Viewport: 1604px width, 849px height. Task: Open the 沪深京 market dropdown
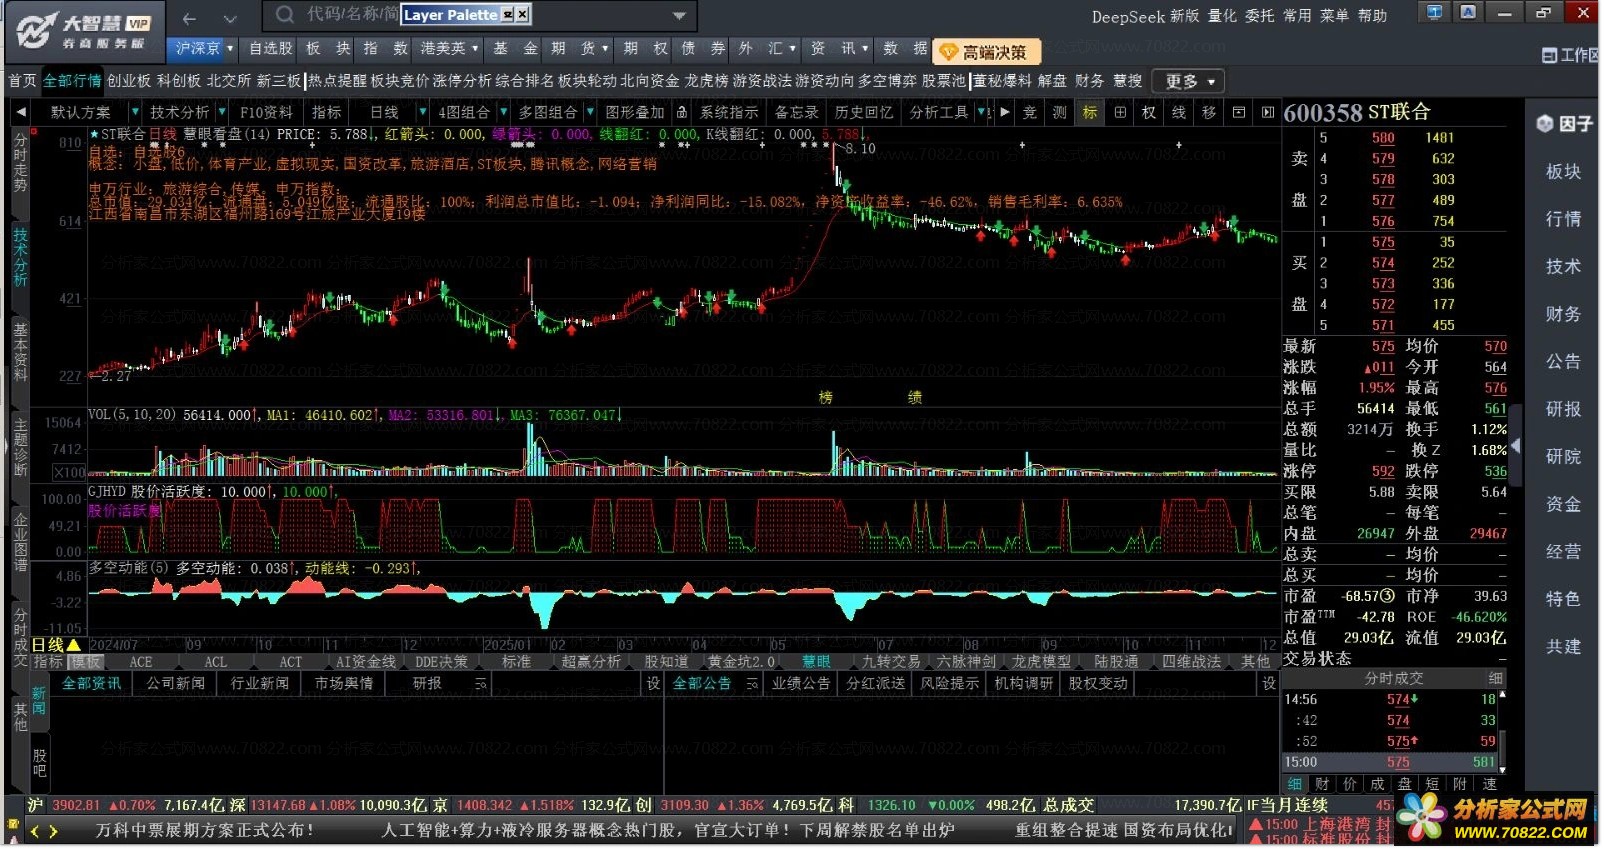204,48
